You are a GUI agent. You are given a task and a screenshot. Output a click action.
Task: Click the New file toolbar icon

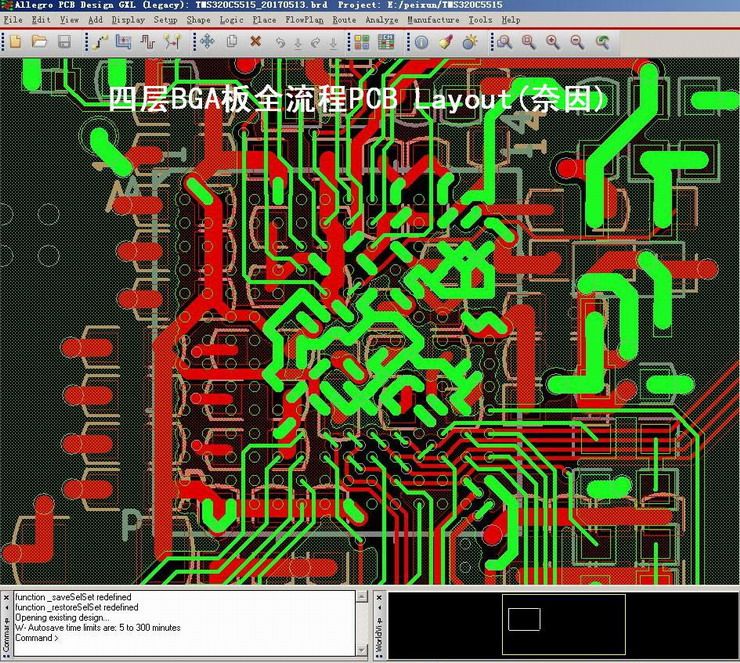coord(16,42)
